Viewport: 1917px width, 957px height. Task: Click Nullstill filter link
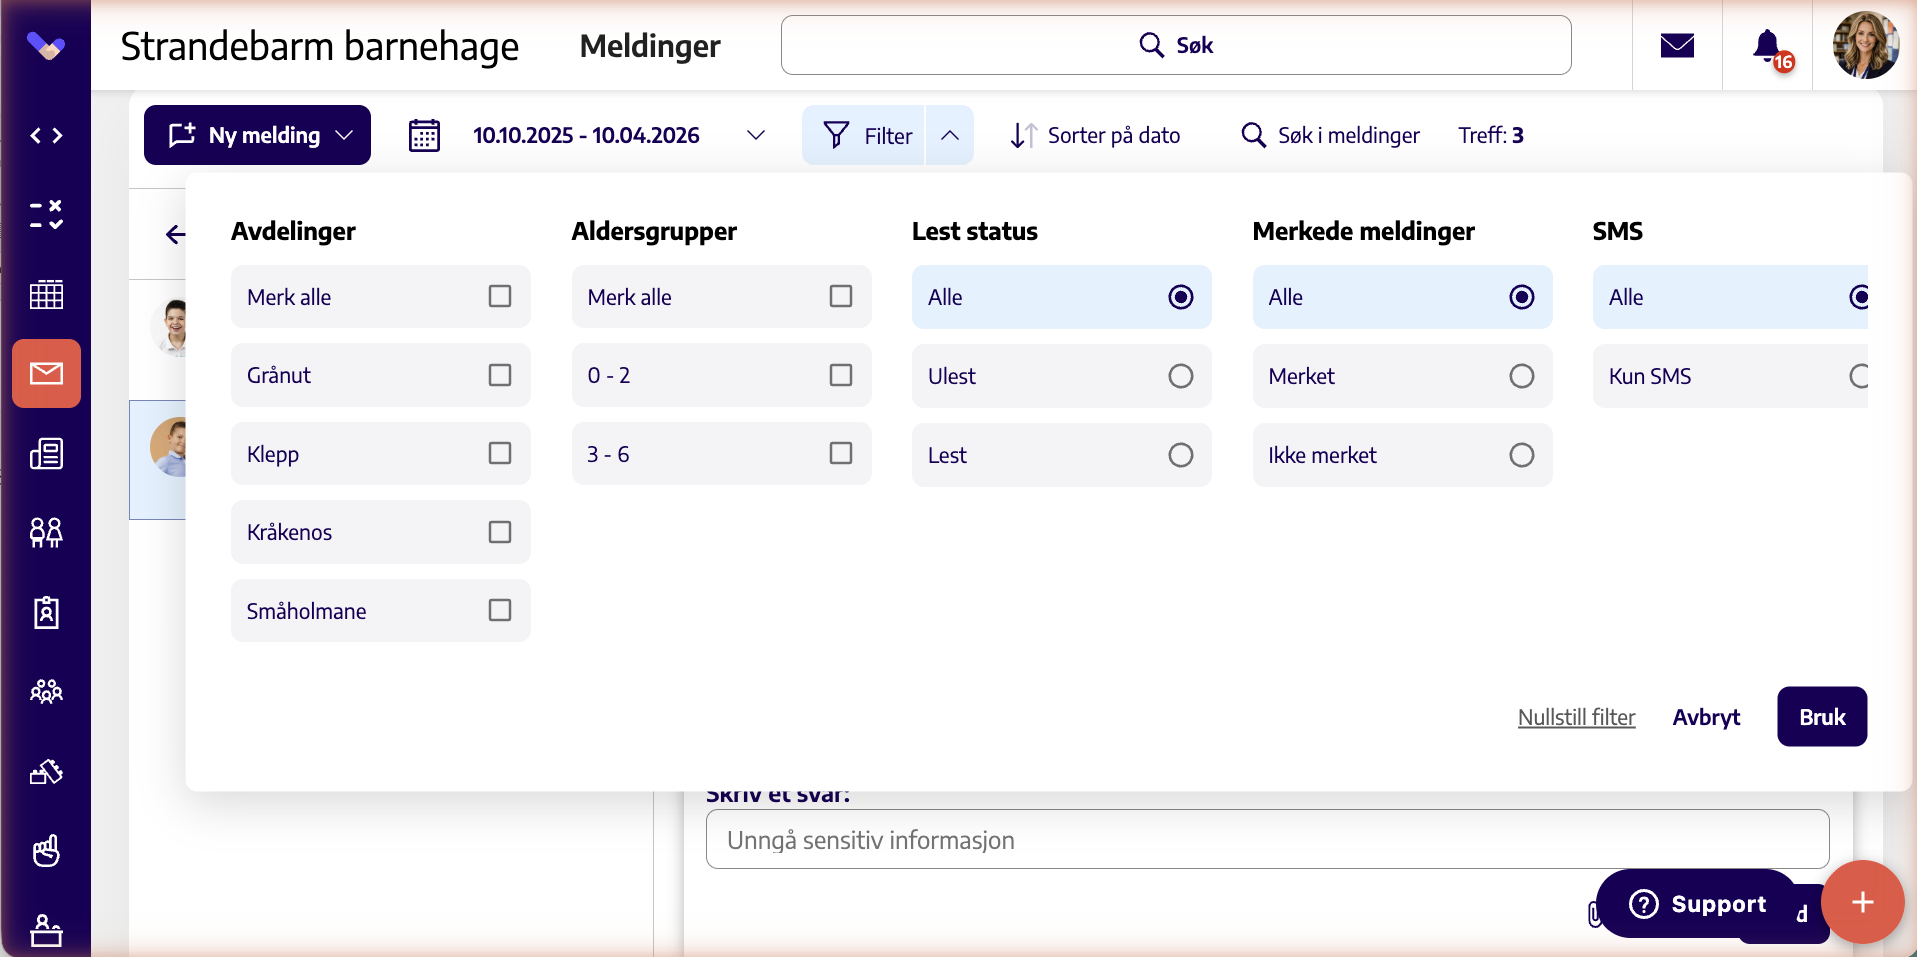point(1576,717)
